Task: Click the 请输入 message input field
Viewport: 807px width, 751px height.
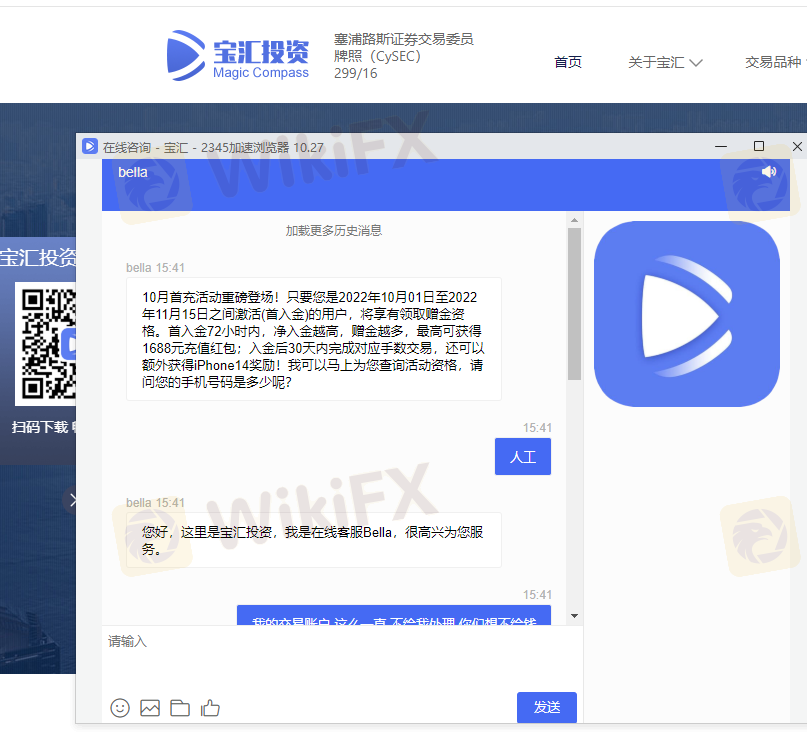Action: pos(342,658)
